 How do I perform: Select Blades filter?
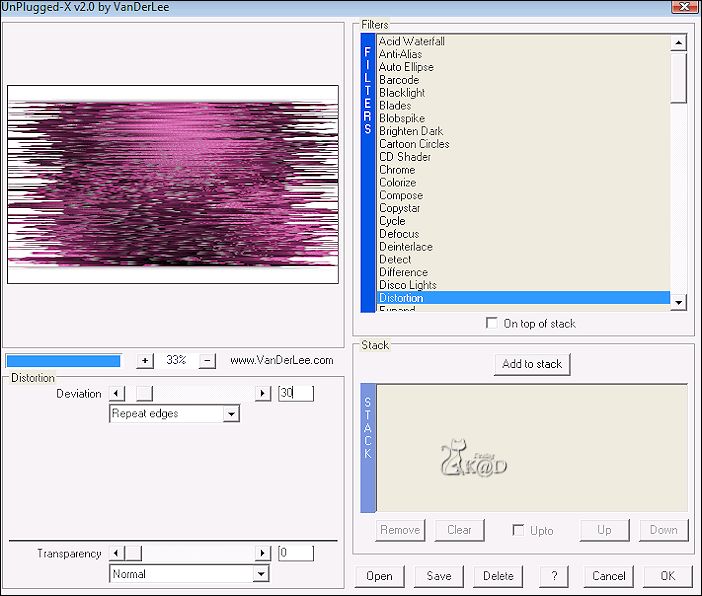coord(523,106)
